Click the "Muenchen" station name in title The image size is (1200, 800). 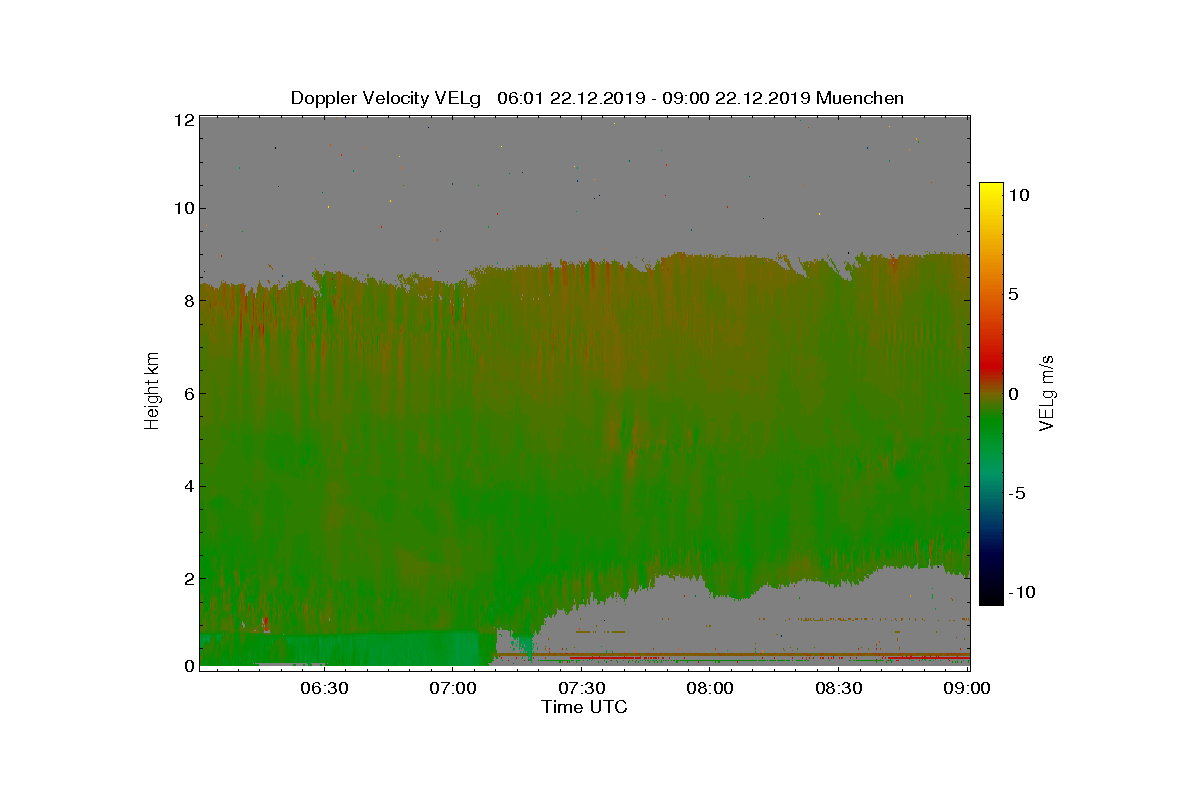860,98
